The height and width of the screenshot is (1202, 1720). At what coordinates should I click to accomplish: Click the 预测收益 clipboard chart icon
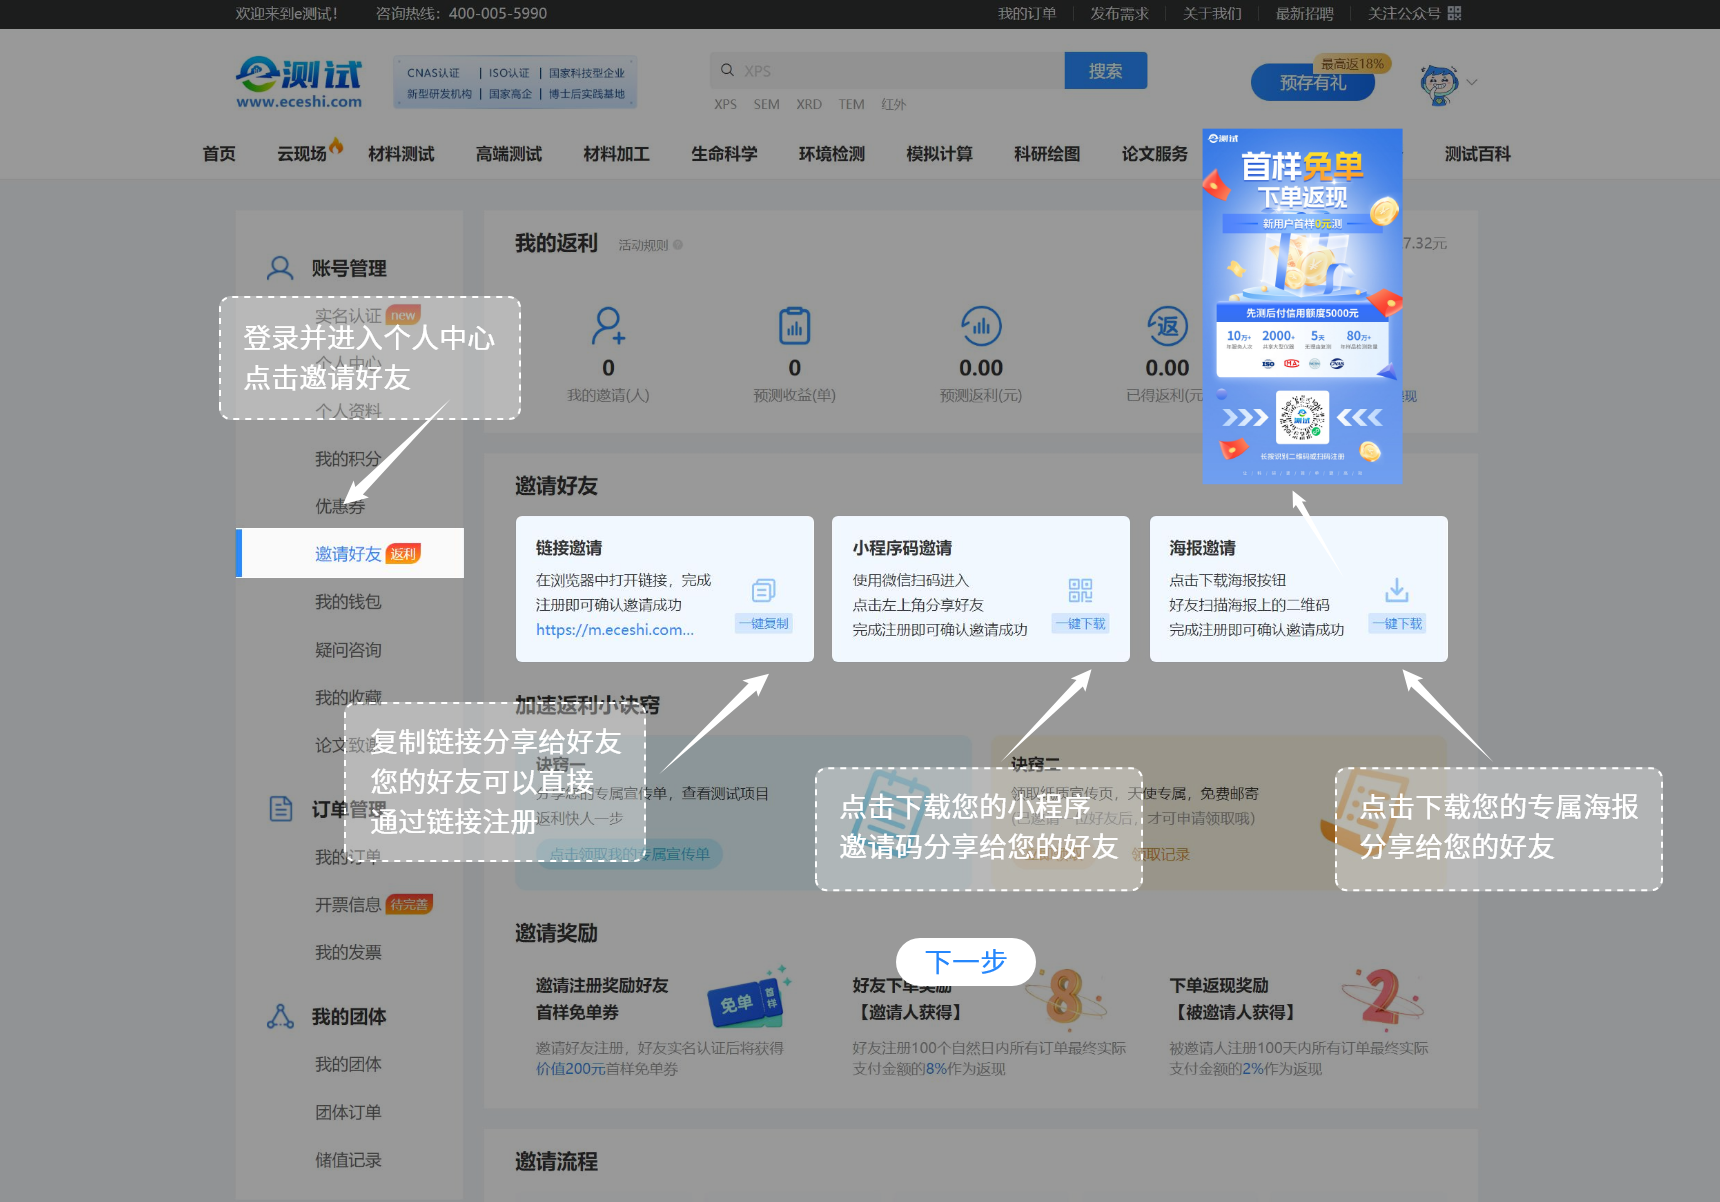coord(794,326)
